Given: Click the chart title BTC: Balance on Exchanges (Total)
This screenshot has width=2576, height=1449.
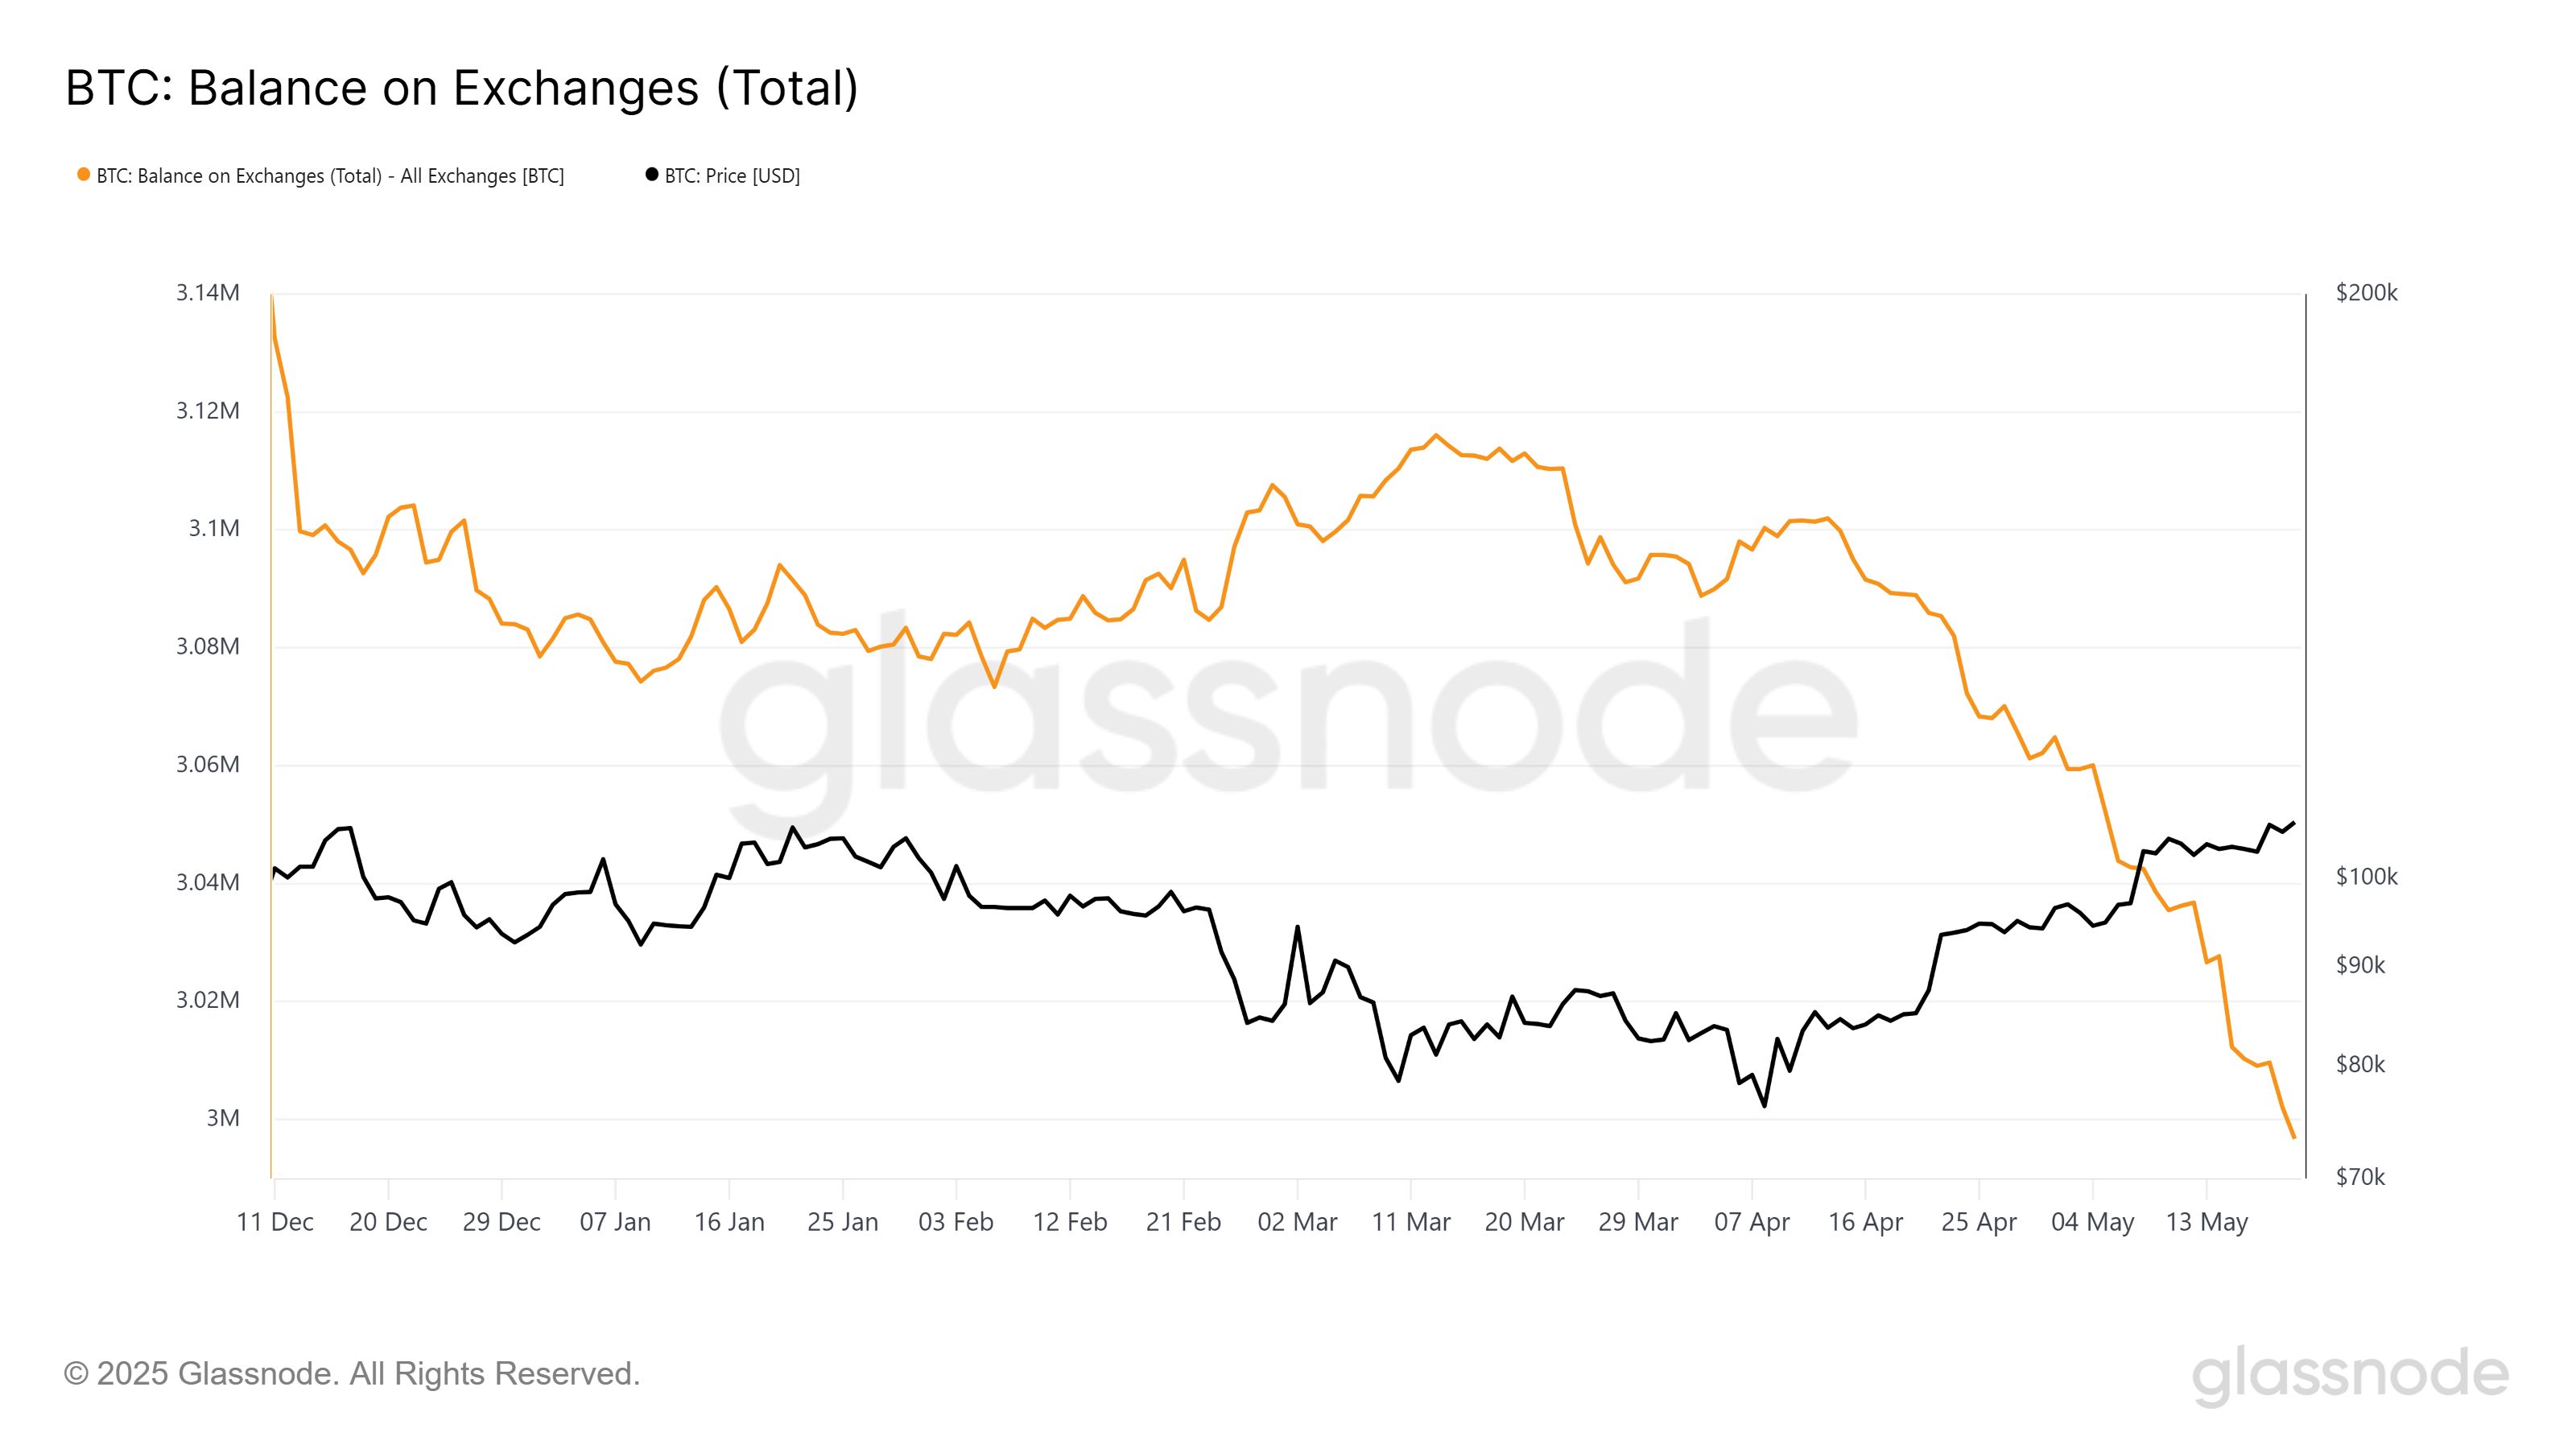Looking at the screenshot, I should tap(462, 88).
